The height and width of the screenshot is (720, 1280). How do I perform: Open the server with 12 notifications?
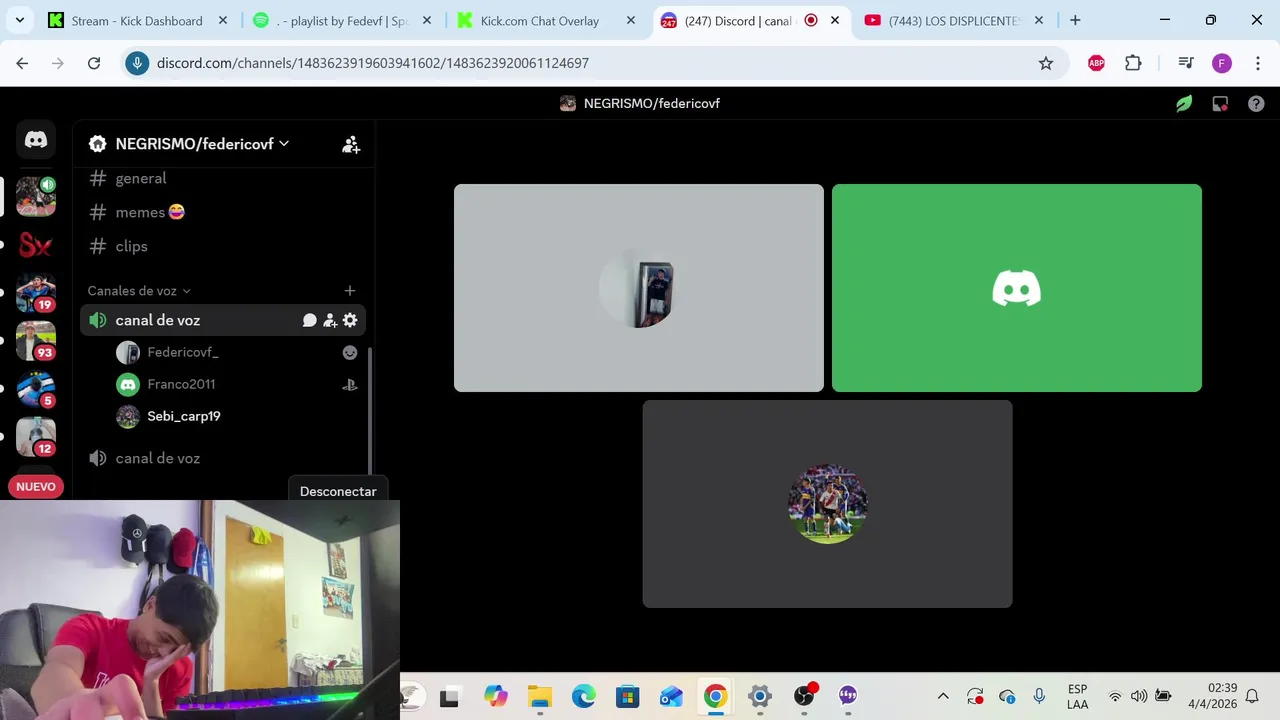pos(36,437)
